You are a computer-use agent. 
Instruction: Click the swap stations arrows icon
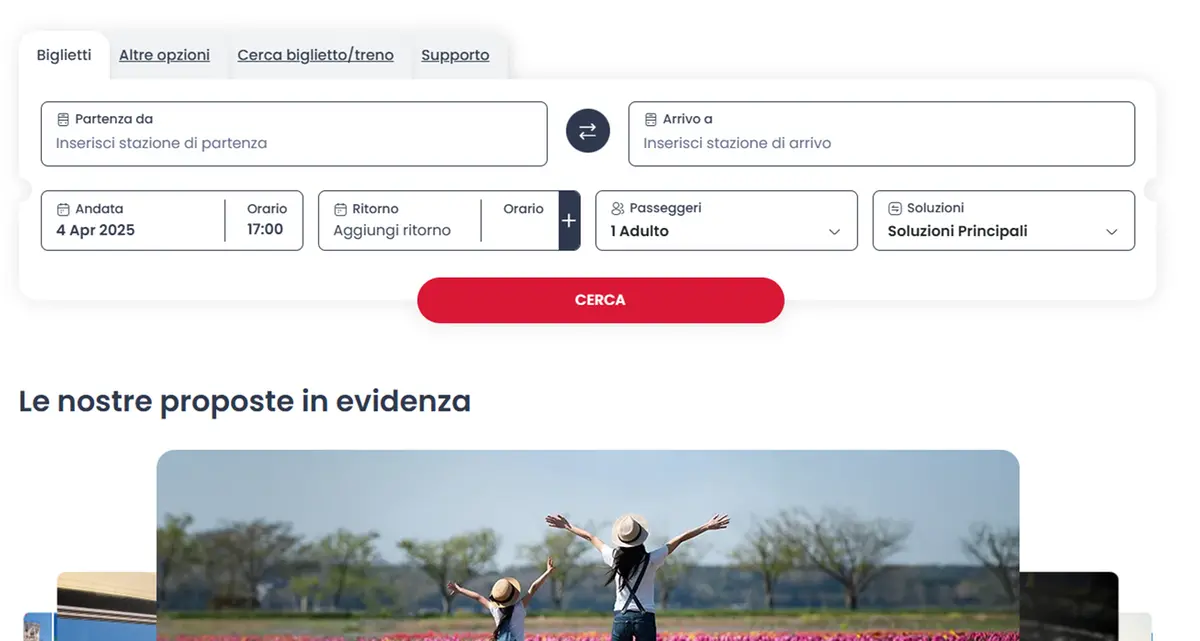pyautogui.click(x=588, y=132)
